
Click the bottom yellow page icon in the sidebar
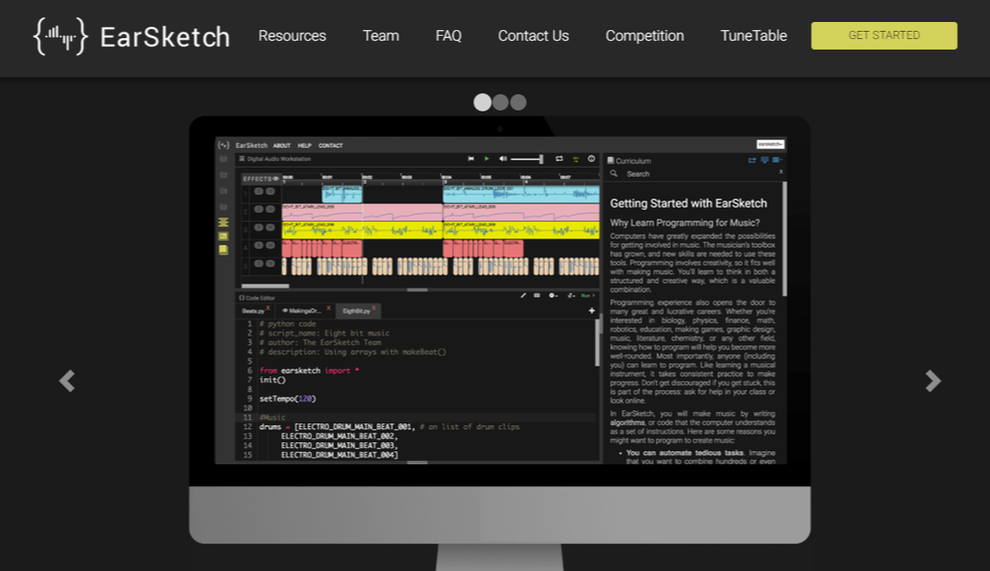coord(224,250)
